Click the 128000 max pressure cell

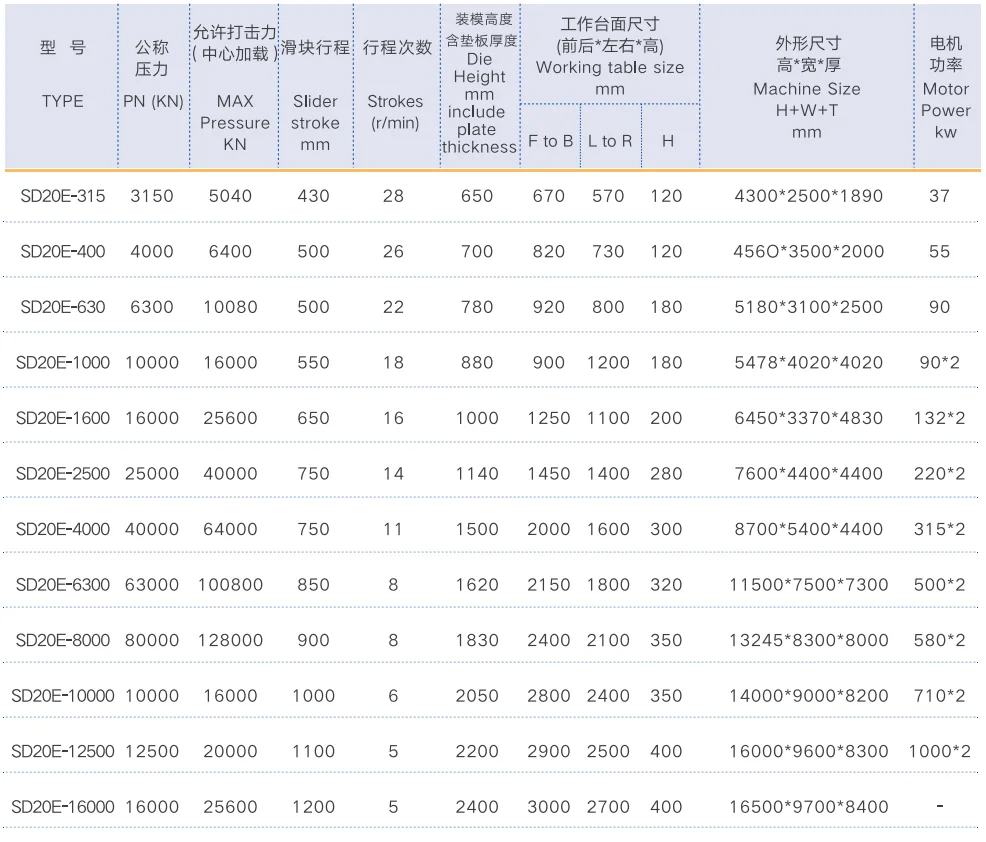click(231, 640)
